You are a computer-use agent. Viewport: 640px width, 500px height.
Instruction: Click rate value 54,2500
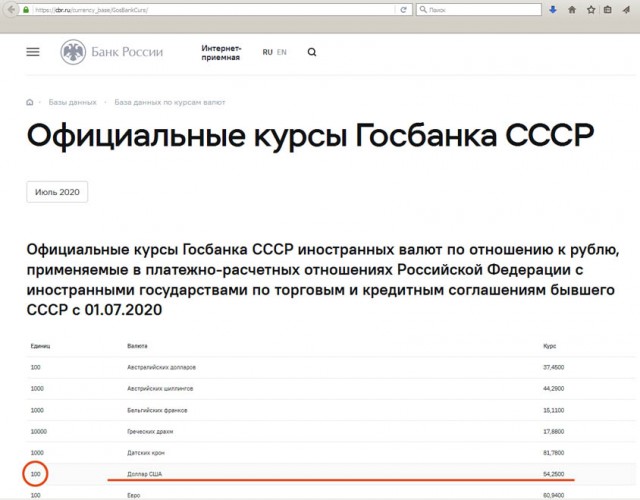553,474
